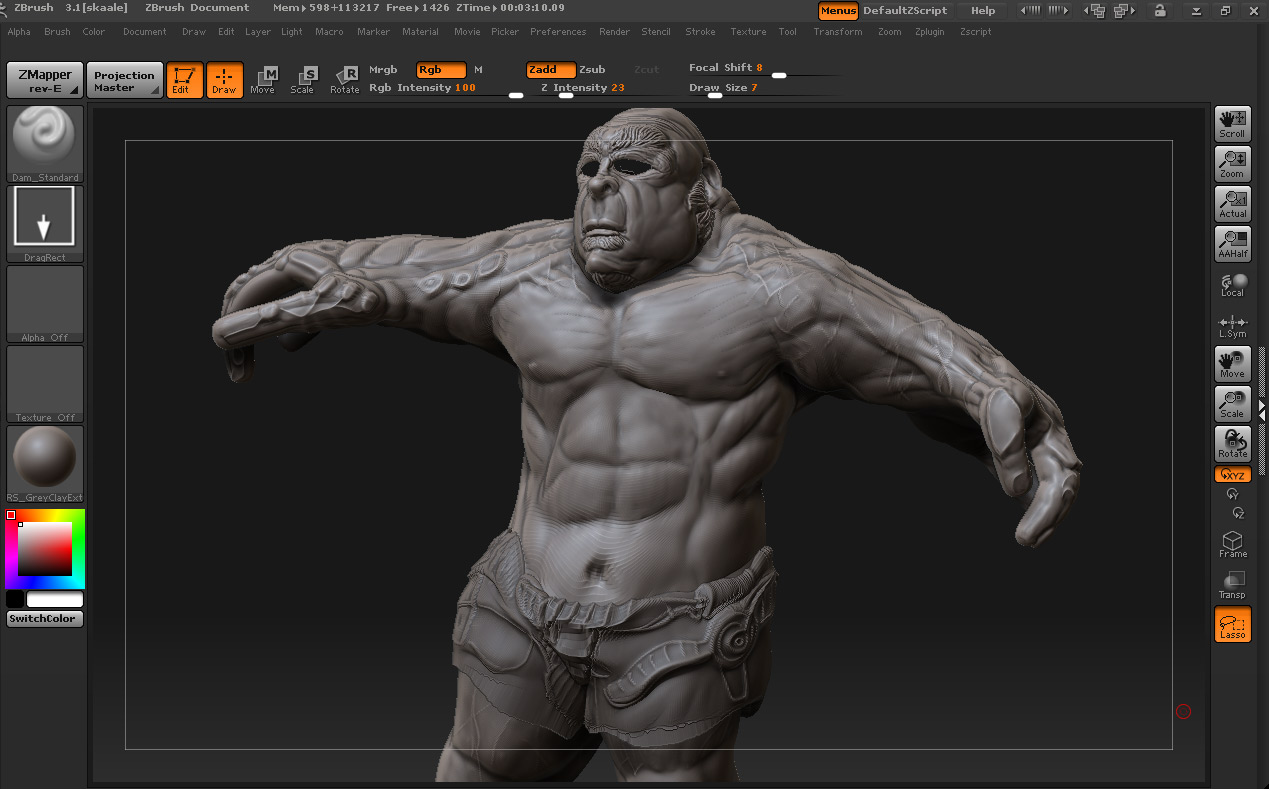Screen dimensions: 1269x789
Task: Toggle L.Sym local symmetry
Action: click(x=1233, y=326)
